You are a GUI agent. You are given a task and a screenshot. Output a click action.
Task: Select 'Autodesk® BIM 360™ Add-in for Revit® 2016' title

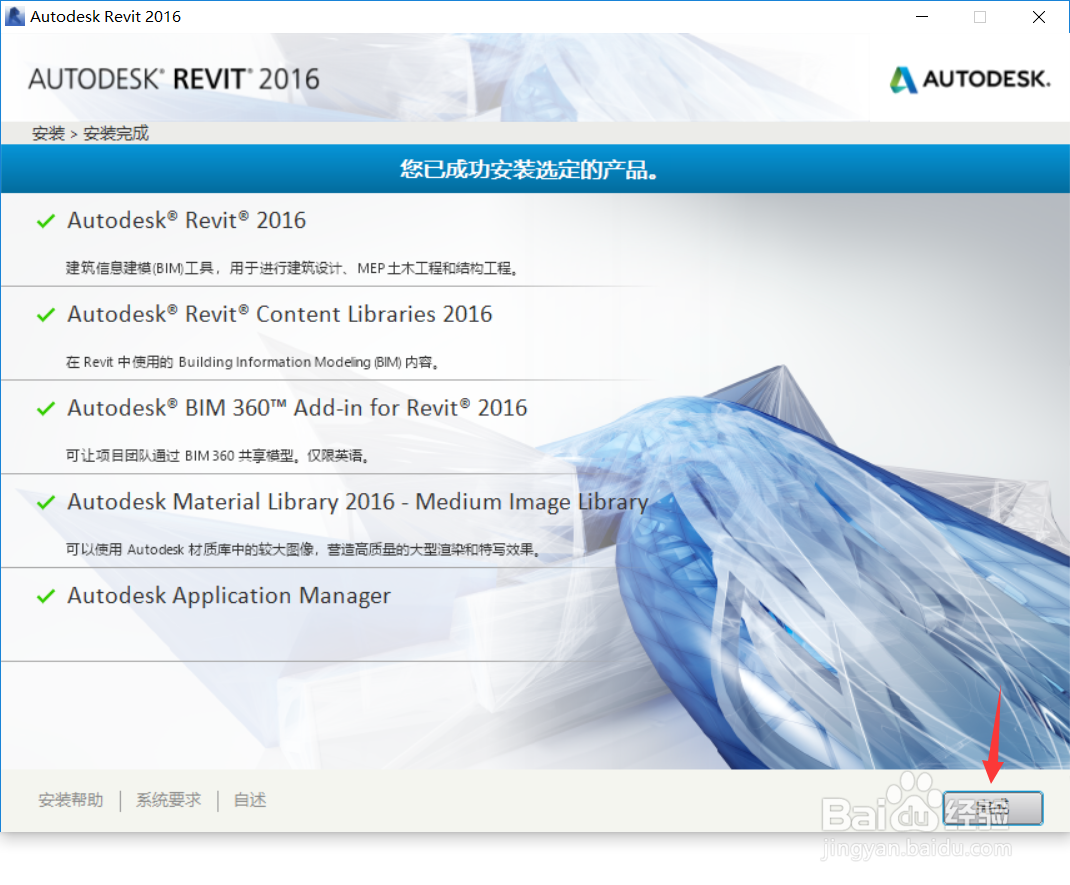pos(297,407)
